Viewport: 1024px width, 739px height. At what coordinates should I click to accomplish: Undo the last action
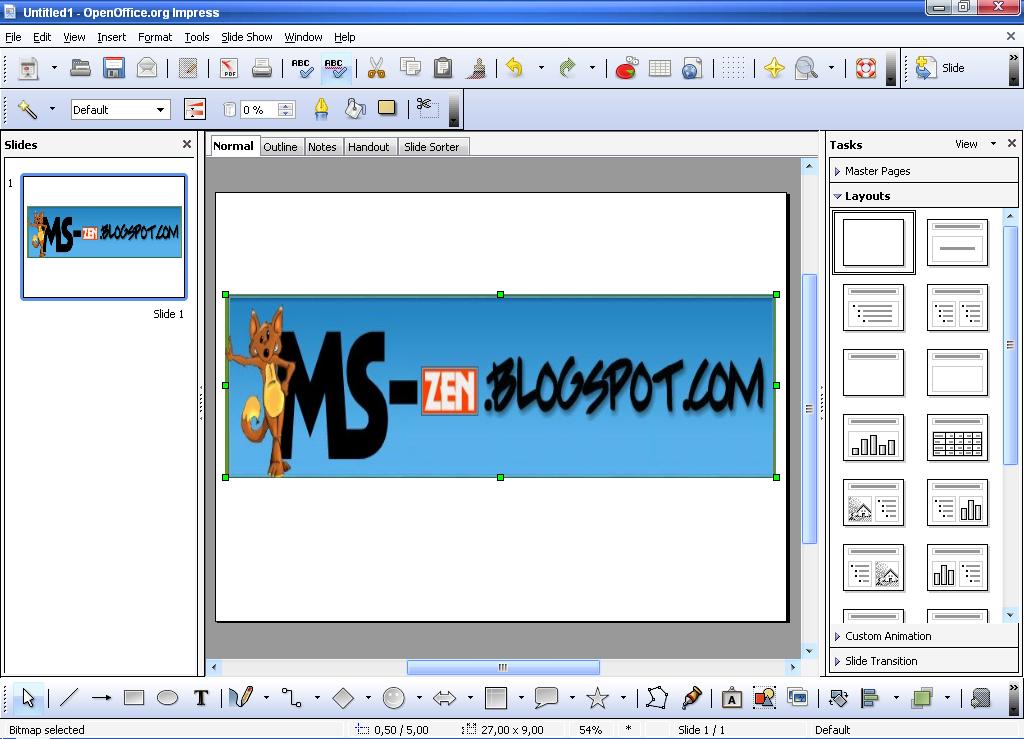[x=515, y=68]
